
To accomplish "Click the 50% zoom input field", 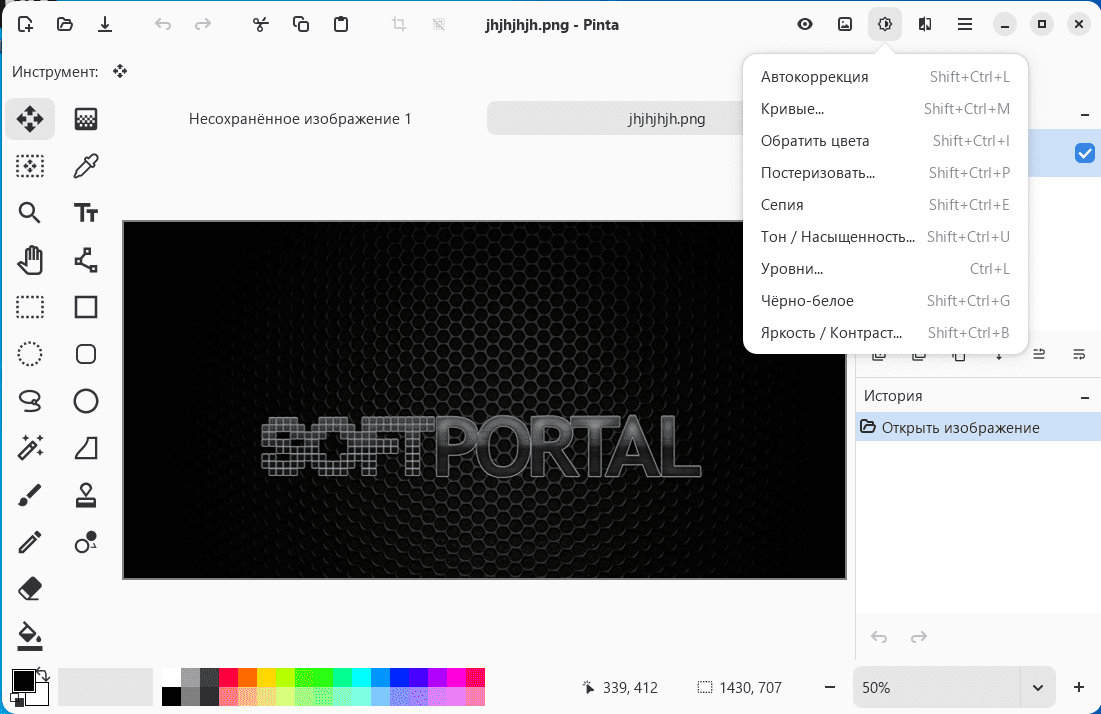I will [937, 687].
